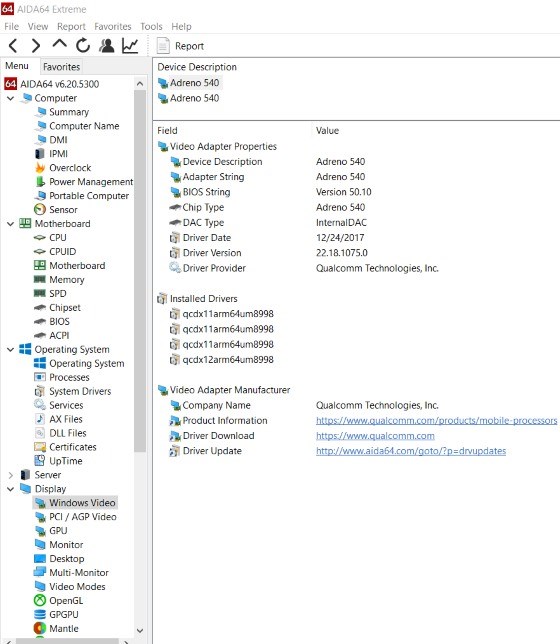The width and height of the screenshot is (560, 644).
Task: Select BIOS in the tree
Action: coord(52,322)
